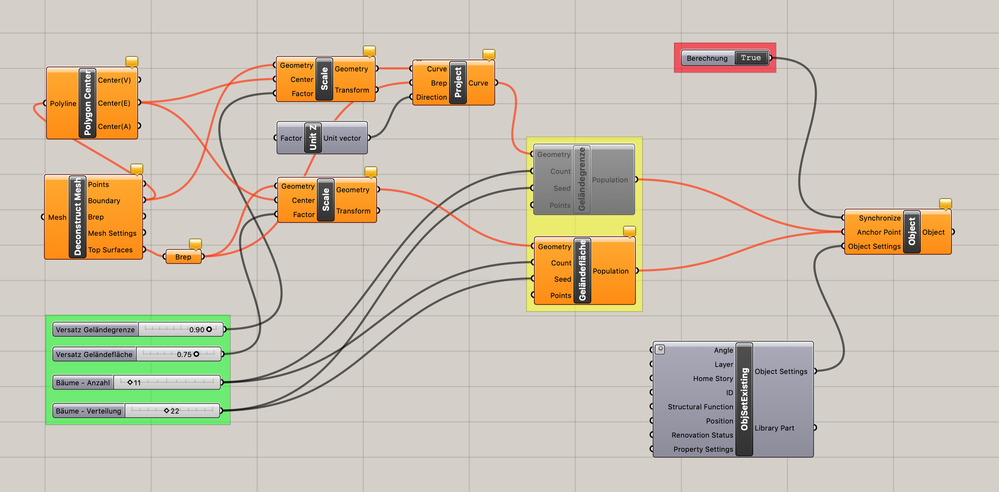Click the Points output on Deconstruct Mesh
Viewport: 999px width, 492px height.
coord(98,184)
